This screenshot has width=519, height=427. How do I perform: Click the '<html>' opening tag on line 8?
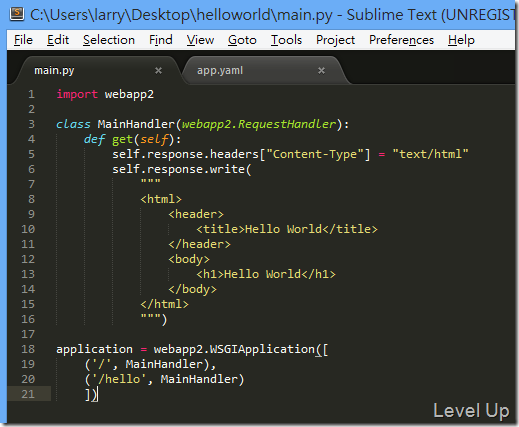tap(161, 199)
